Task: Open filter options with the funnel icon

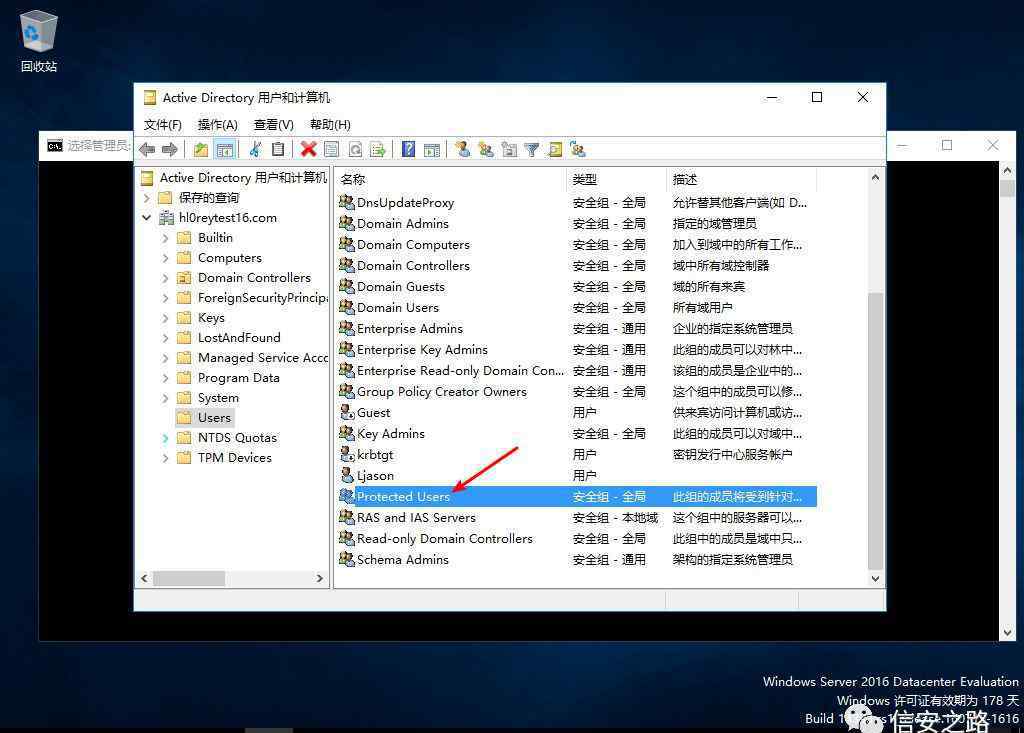Action: [532, 150]
